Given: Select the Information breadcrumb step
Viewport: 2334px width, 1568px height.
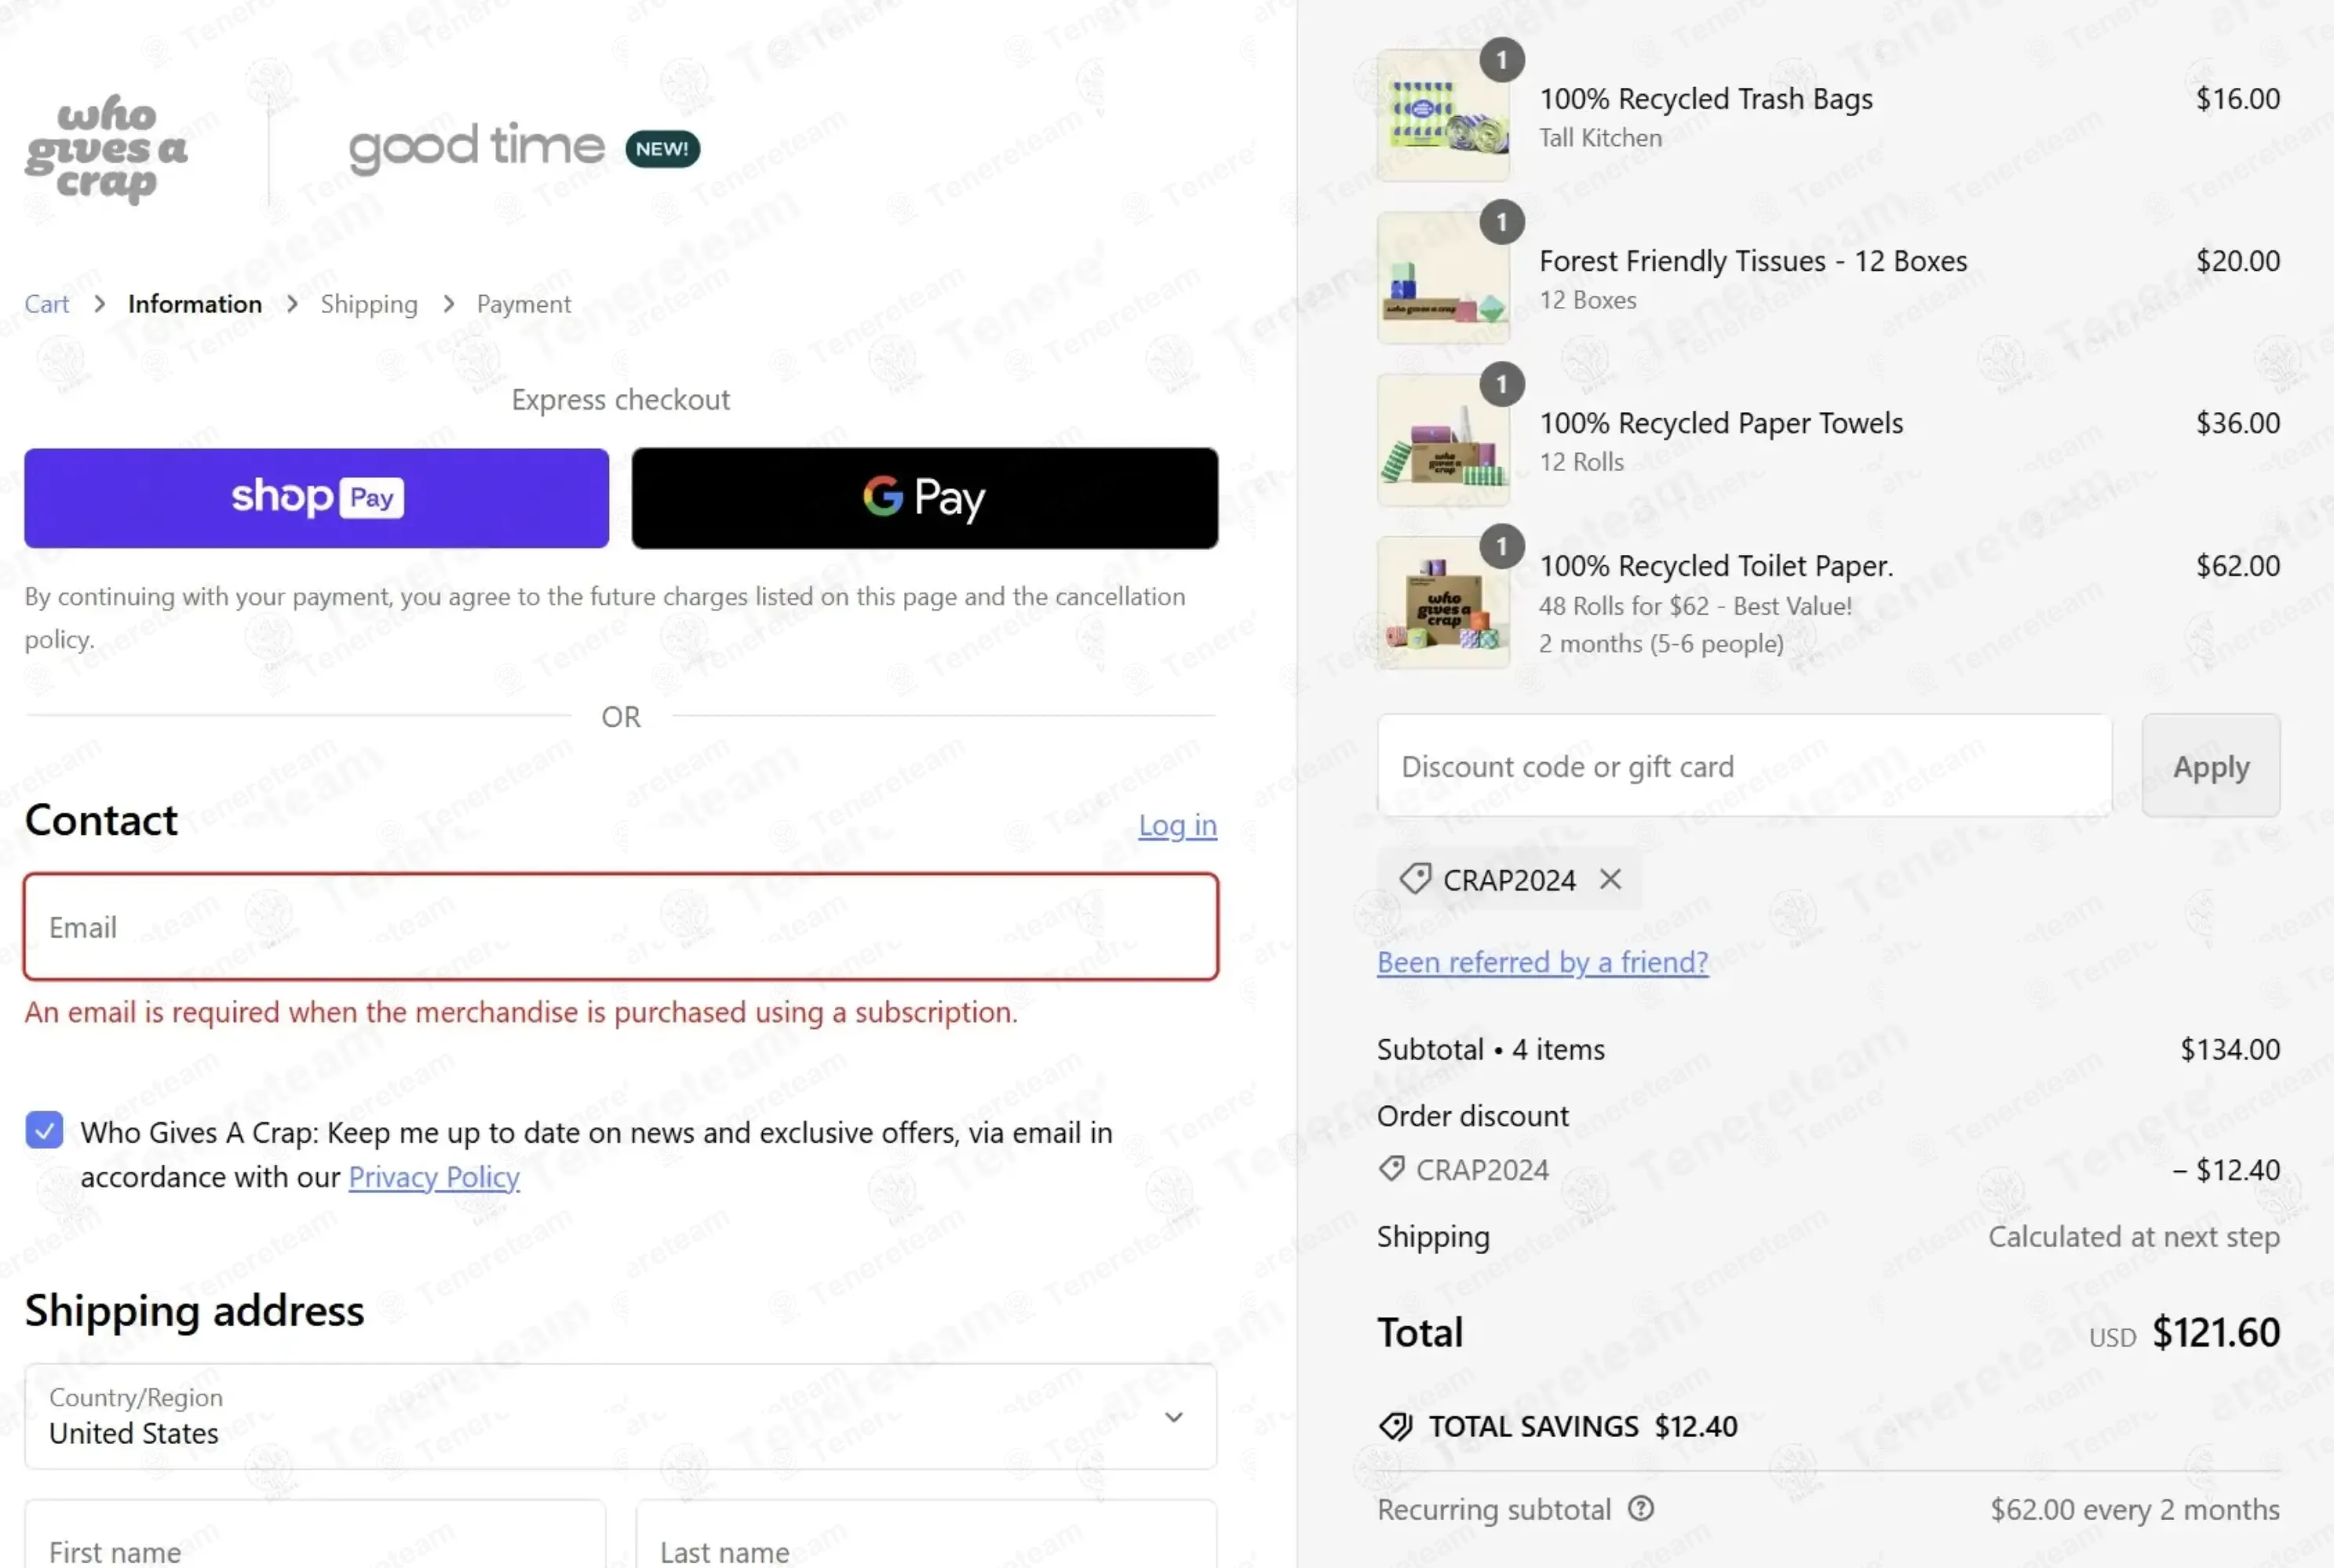Looking at the screenshot, I should [x=195, y=304].
